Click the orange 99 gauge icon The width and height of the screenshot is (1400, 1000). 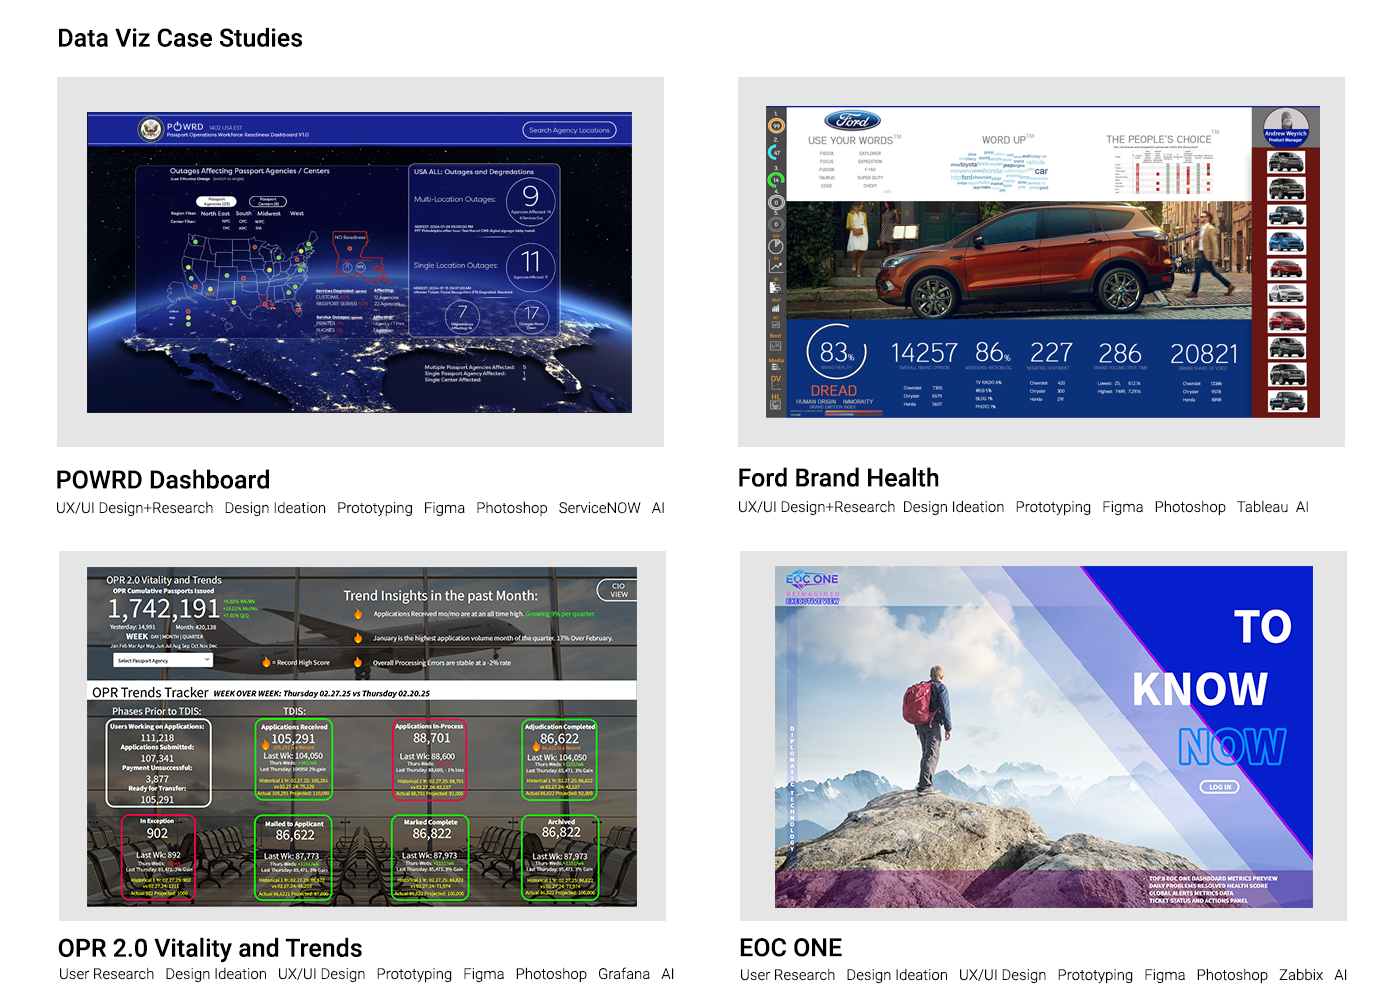click(776, 126)
